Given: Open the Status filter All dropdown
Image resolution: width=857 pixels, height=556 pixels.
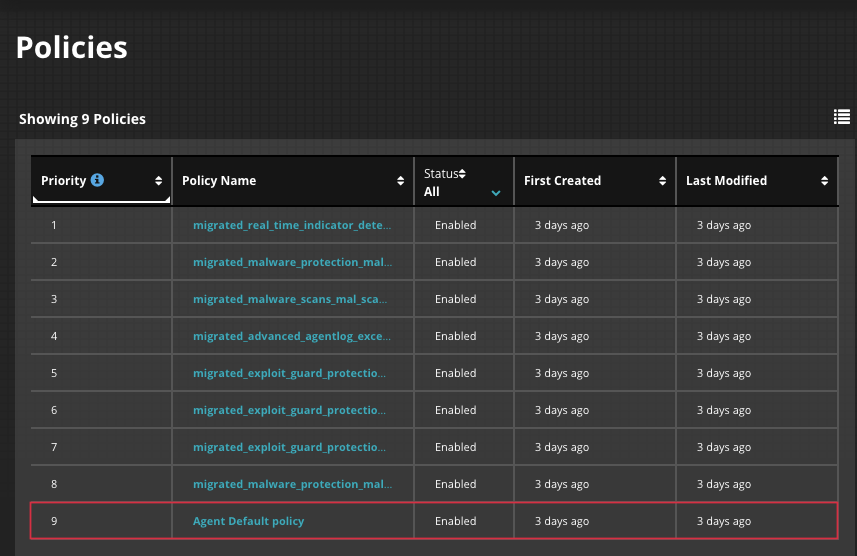Looking at the screenshot, I should [462, 192].
